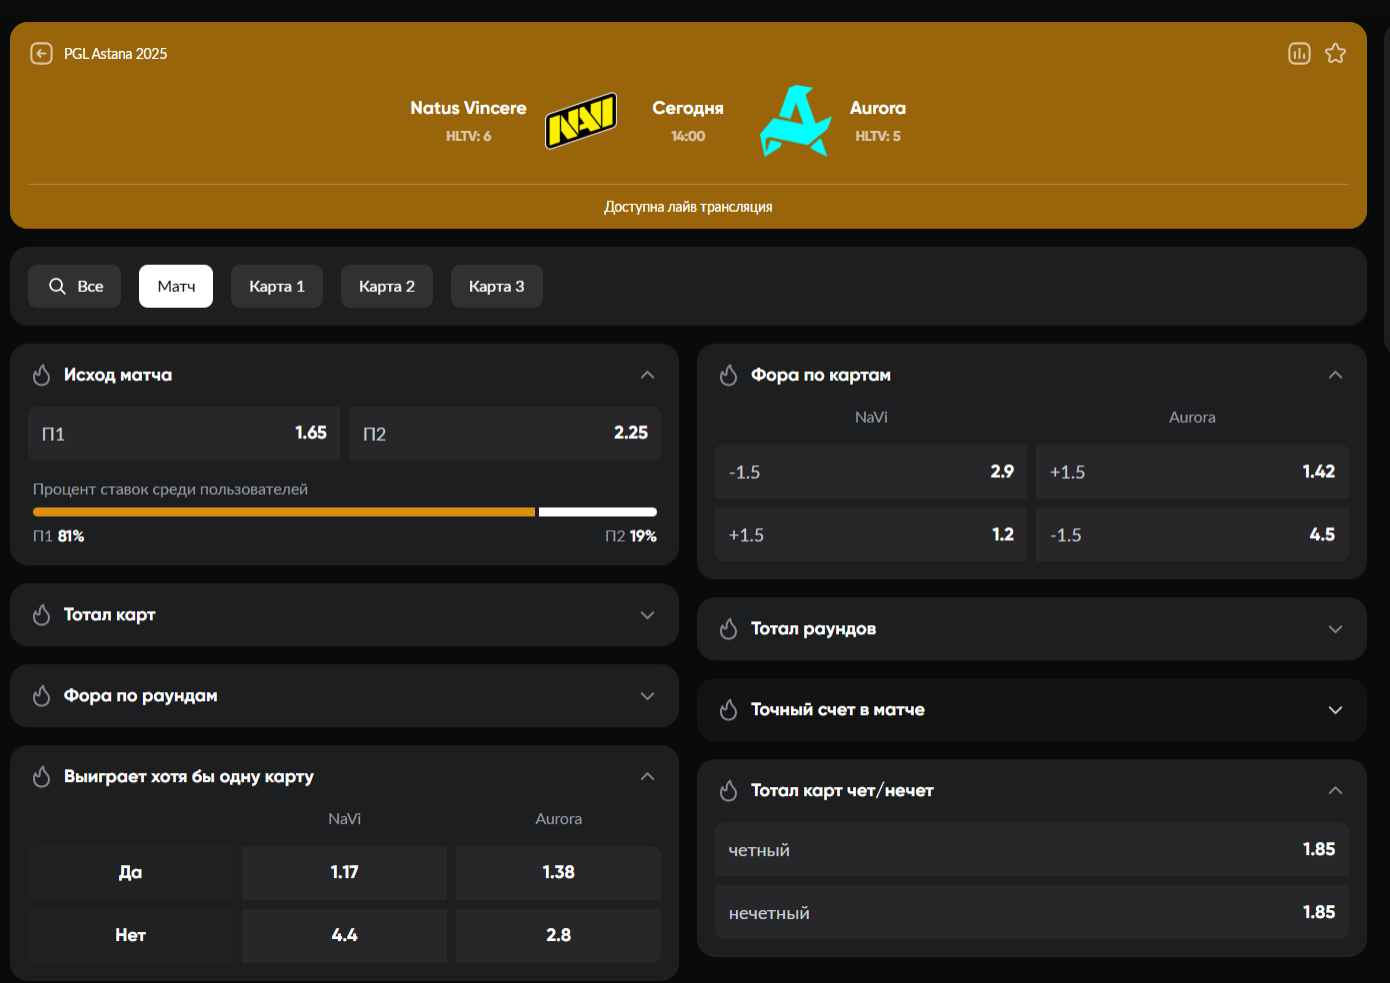Image resolution: width=1390 pixels, height=983 pixels.
Task: Click the flame icon beside Тотал карт чет/нечет
Action: click(x=728, y=791)
